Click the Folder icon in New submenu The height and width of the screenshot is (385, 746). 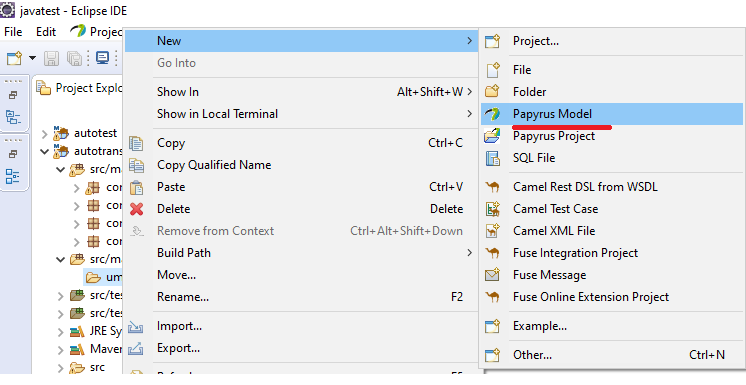492,91
